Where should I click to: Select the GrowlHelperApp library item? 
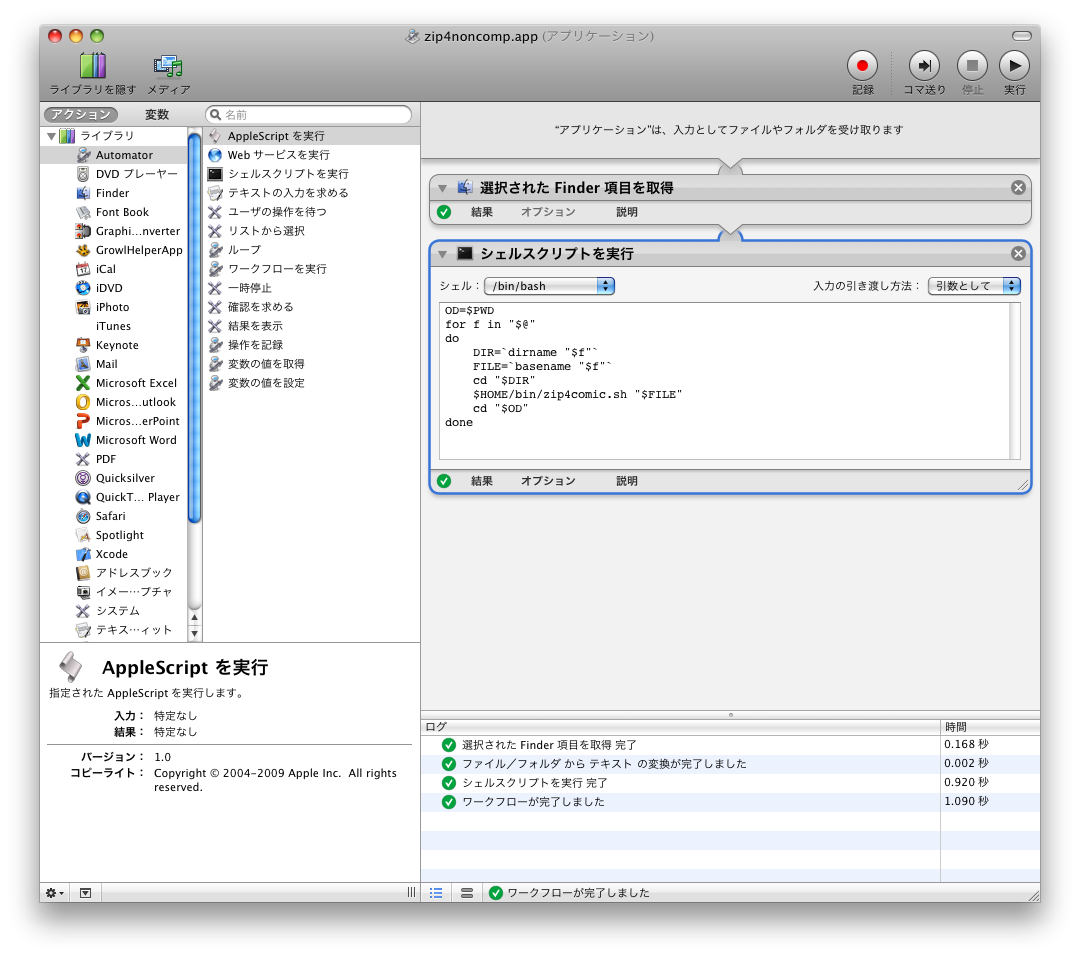coord(114,250)
